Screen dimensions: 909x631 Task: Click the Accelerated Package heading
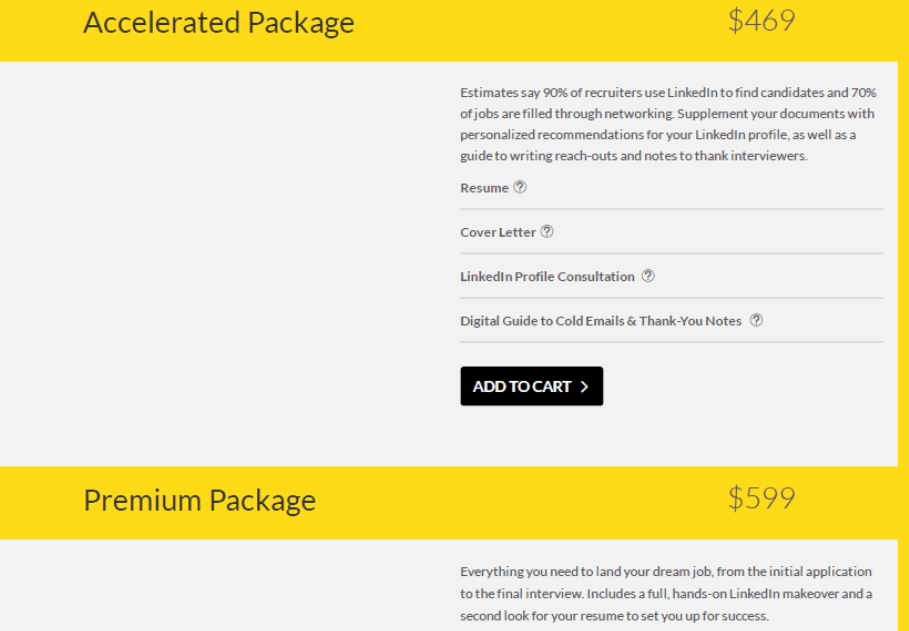coord(219,23)
